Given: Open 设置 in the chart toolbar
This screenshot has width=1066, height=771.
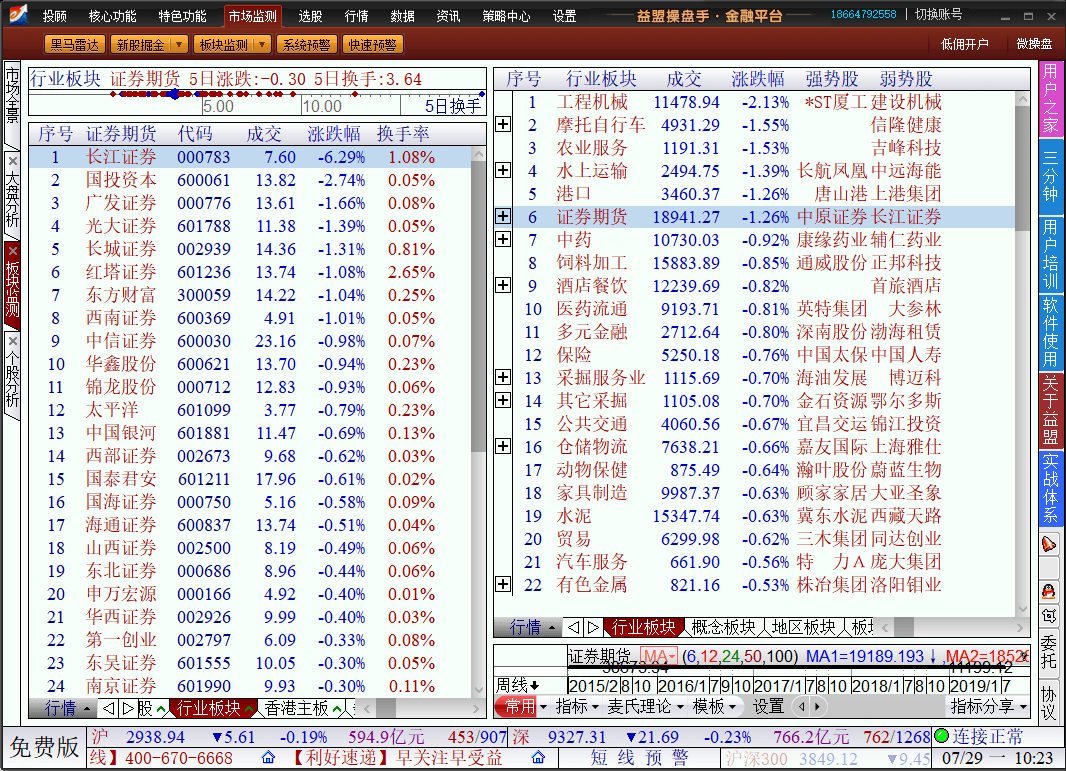Looking at the screenshot, I should point(768,707).
